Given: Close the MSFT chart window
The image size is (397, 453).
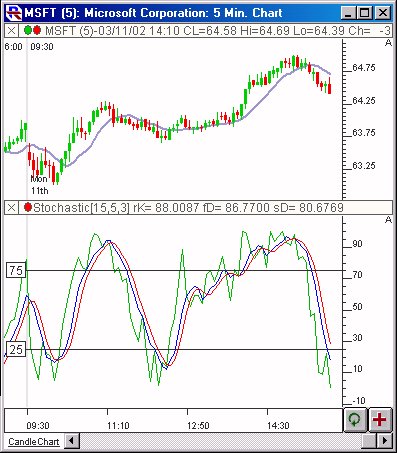Looking at the screenshot, I should coord(383,13).
